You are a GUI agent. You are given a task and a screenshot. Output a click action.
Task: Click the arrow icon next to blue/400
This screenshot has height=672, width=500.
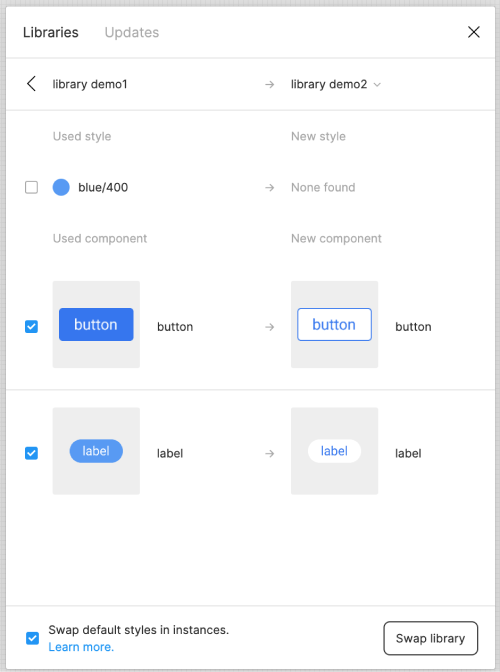point(269,187)
